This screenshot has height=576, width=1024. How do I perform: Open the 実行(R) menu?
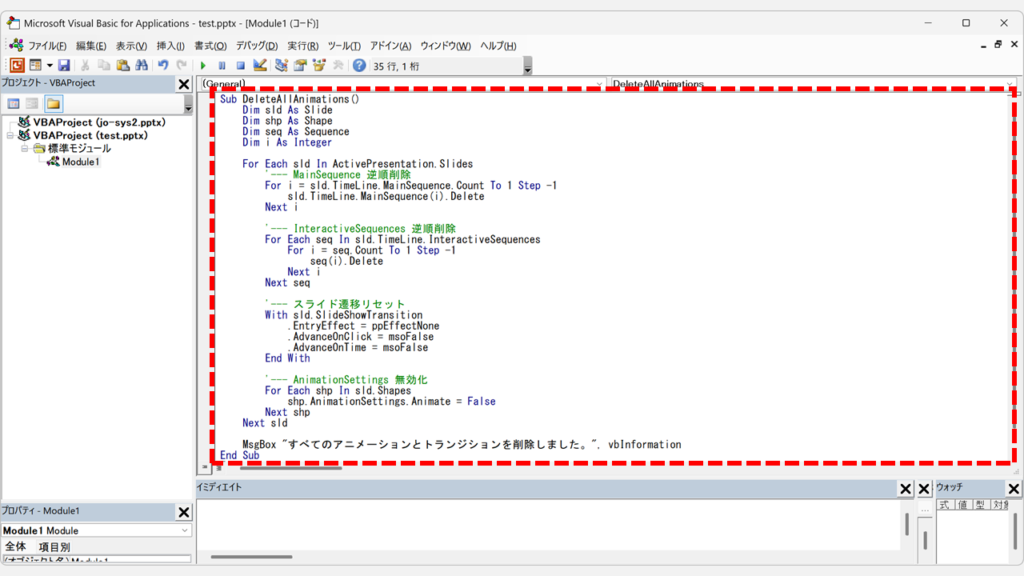tap(303, 46)
